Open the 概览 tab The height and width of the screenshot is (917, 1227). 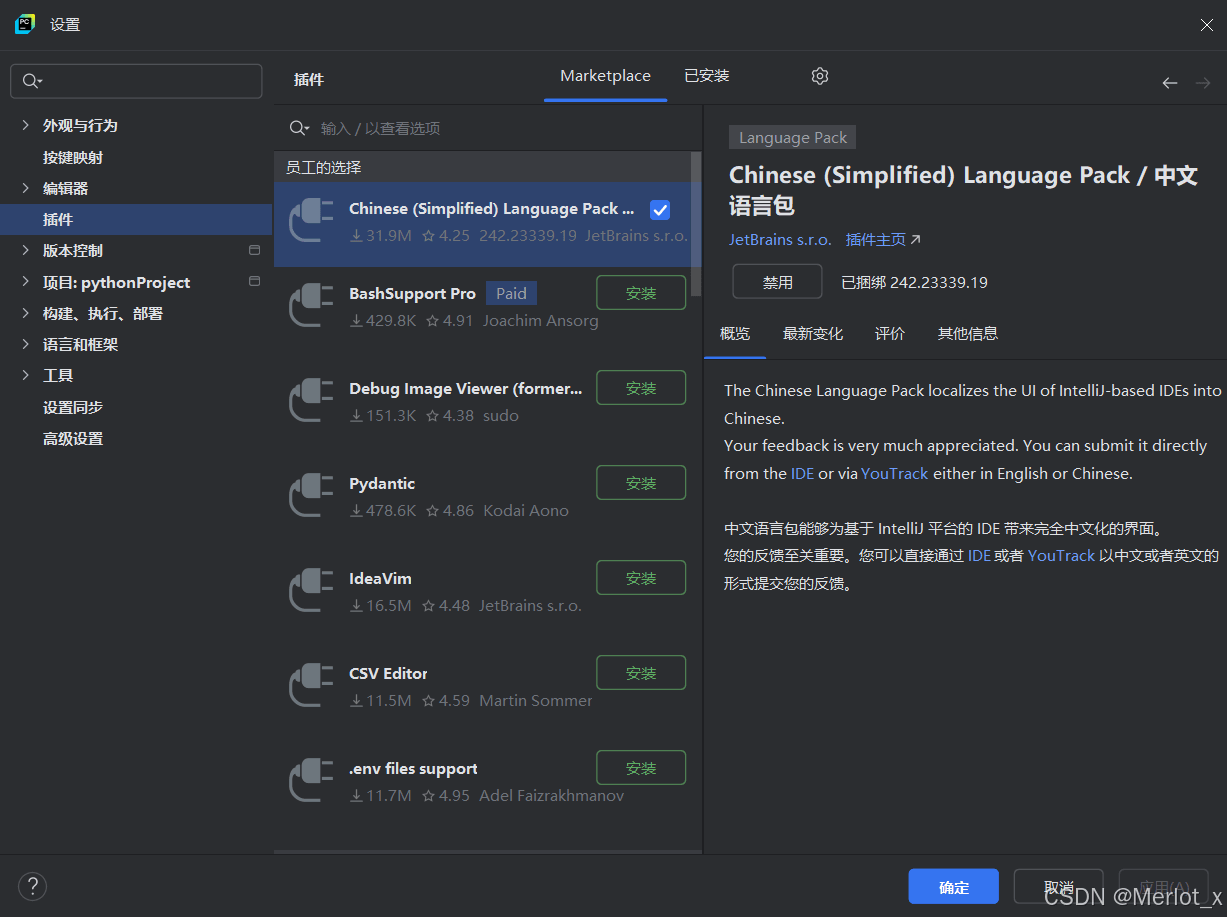(735, 334)
